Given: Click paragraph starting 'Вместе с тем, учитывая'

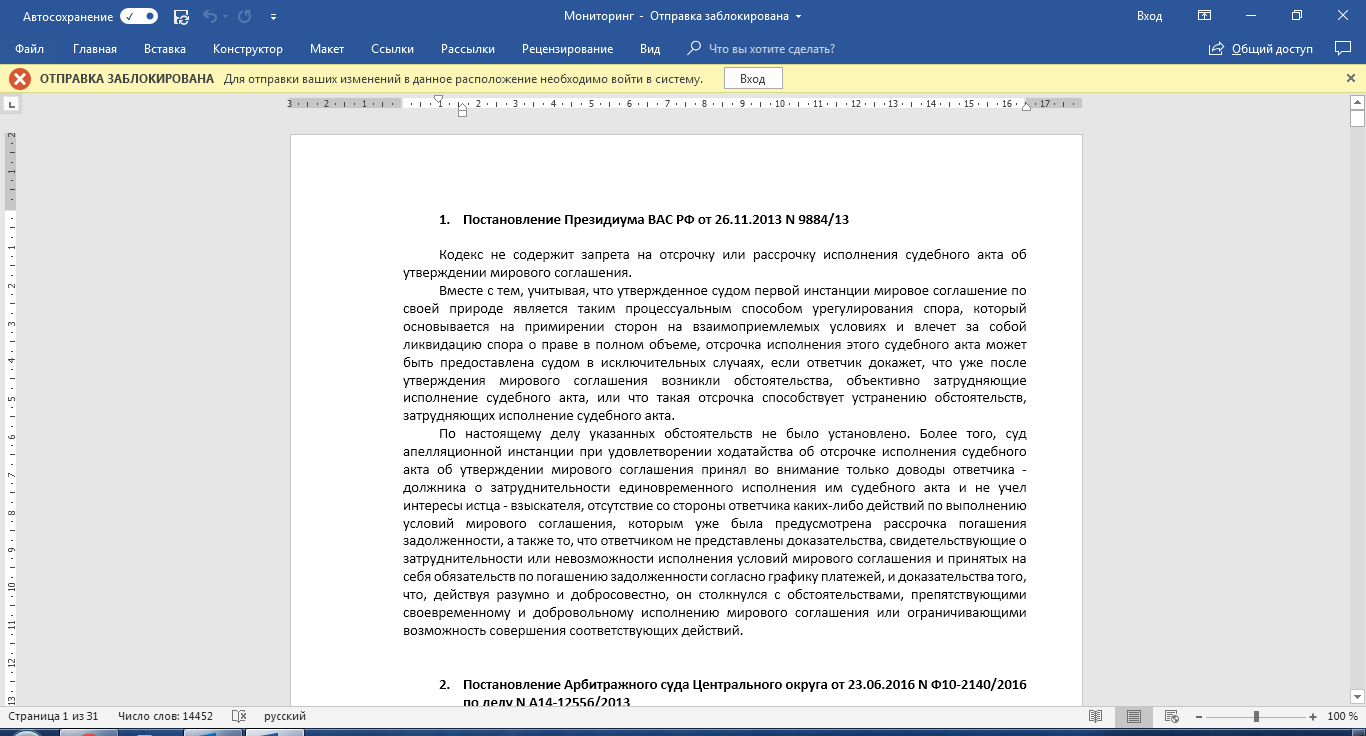Looking at the screenshot, I should 714,353.
